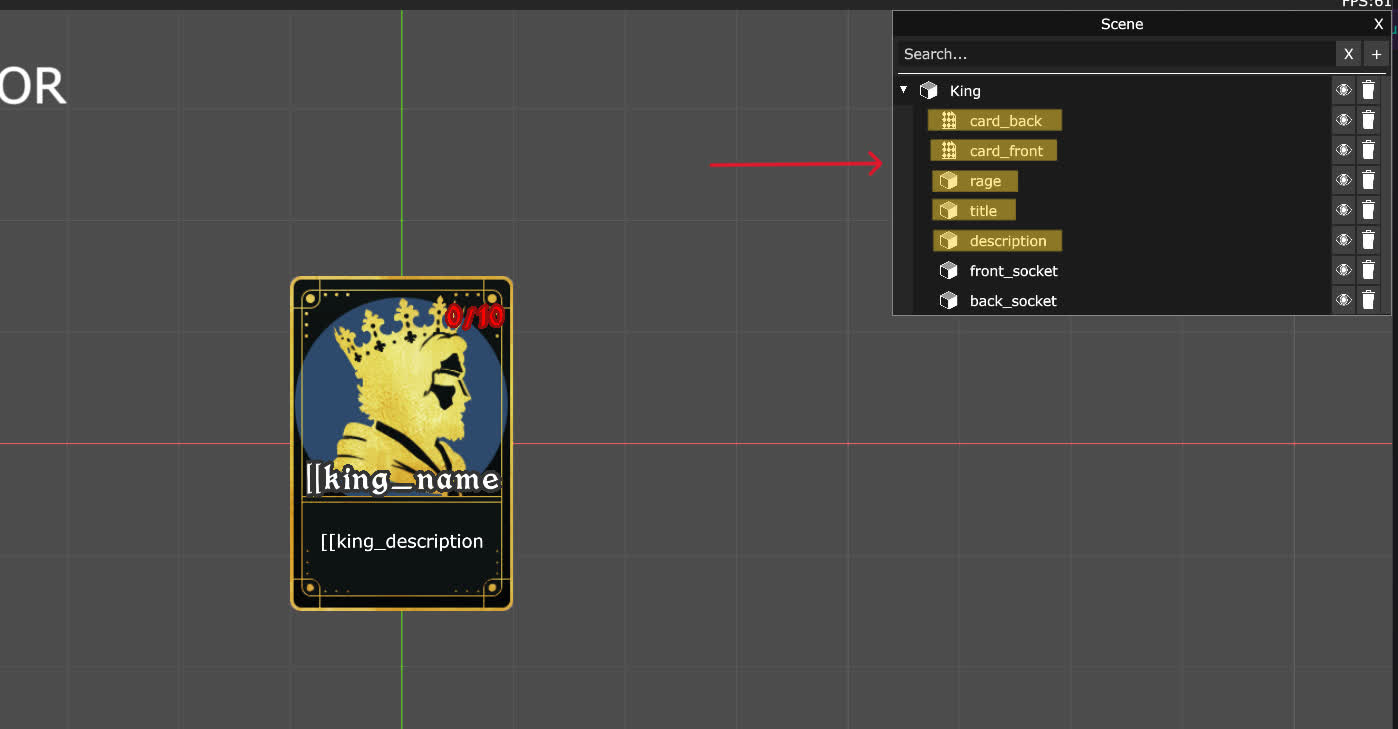1398x729 pixels.
Task: Hide the card_back node
Action: tap(1344, 120)
